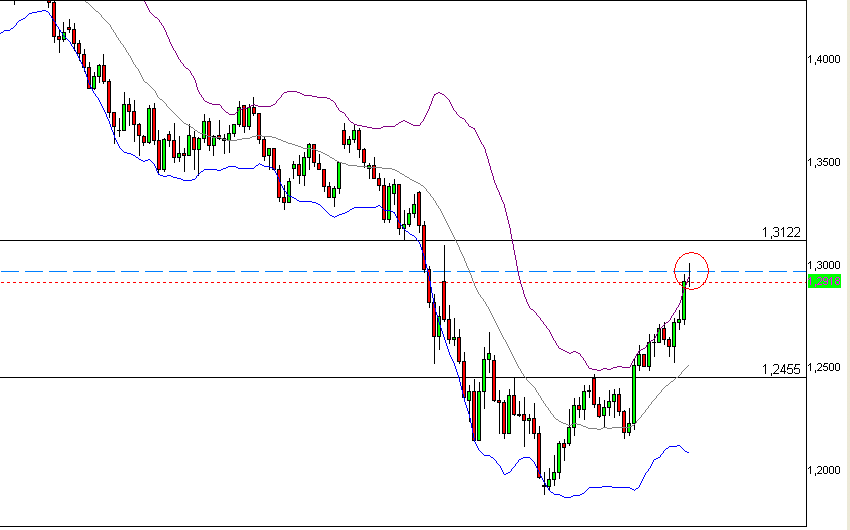Click the 1,4000 price axis label
Viewport: 850px width, 530px height.
point(824,59)
